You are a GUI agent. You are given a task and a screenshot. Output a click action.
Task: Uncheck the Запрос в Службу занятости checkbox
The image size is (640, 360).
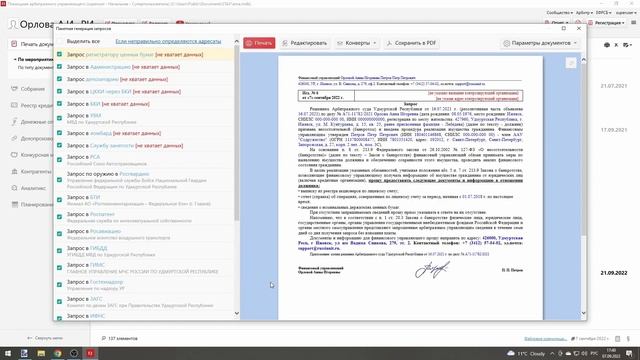click(x=60, y=145)
